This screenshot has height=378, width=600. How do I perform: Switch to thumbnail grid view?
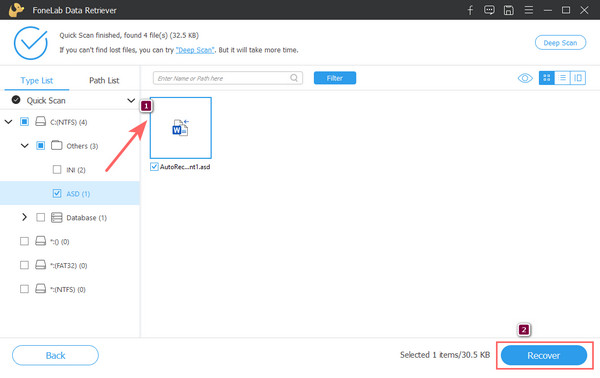[x=546, y=78]
